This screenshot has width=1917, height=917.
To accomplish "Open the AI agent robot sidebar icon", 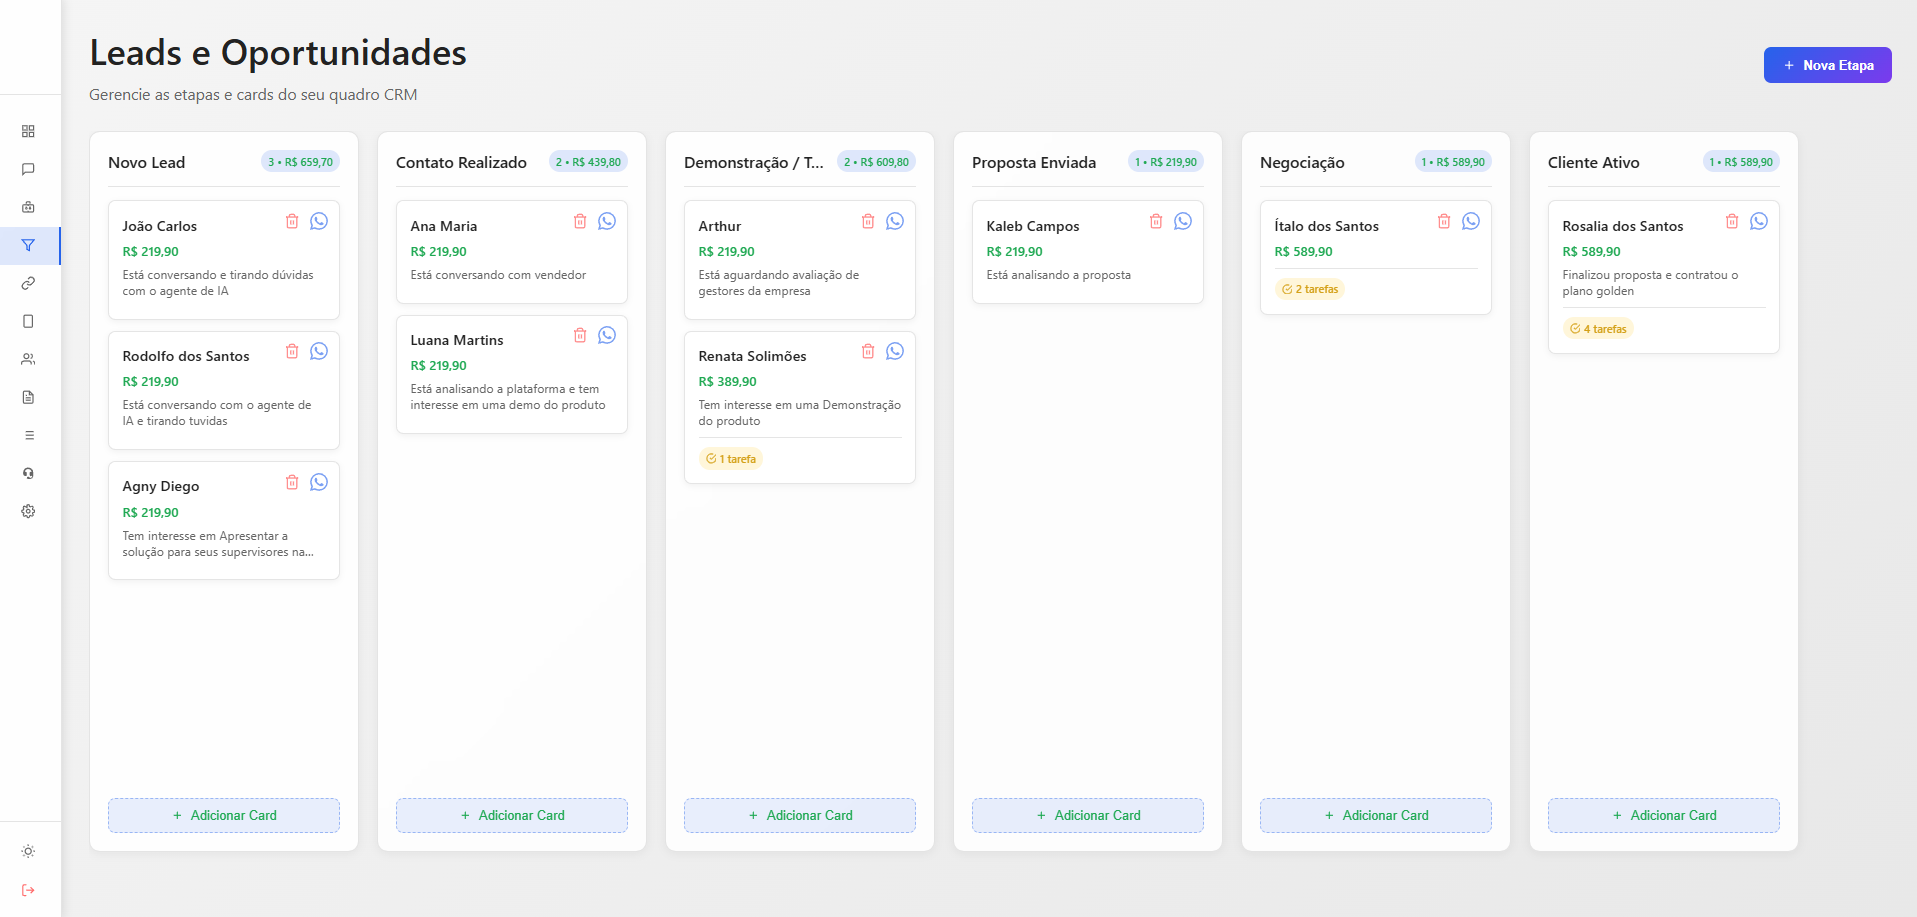I will point(28,207).
